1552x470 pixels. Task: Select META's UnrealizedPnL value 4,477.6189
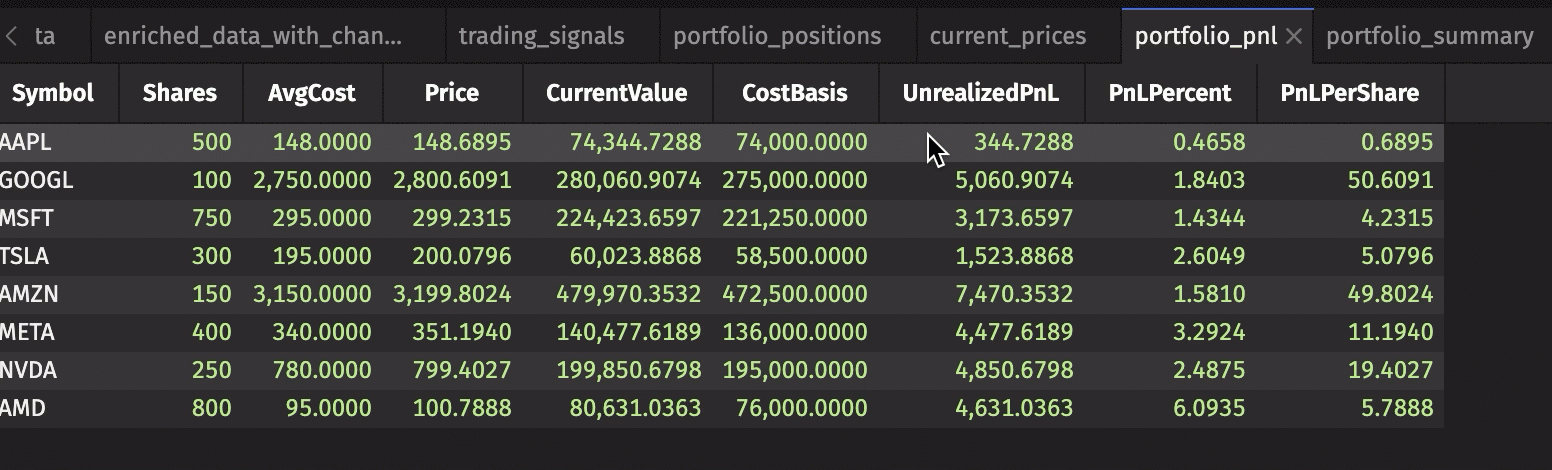pyautogui.click(x=1014, y=333)
